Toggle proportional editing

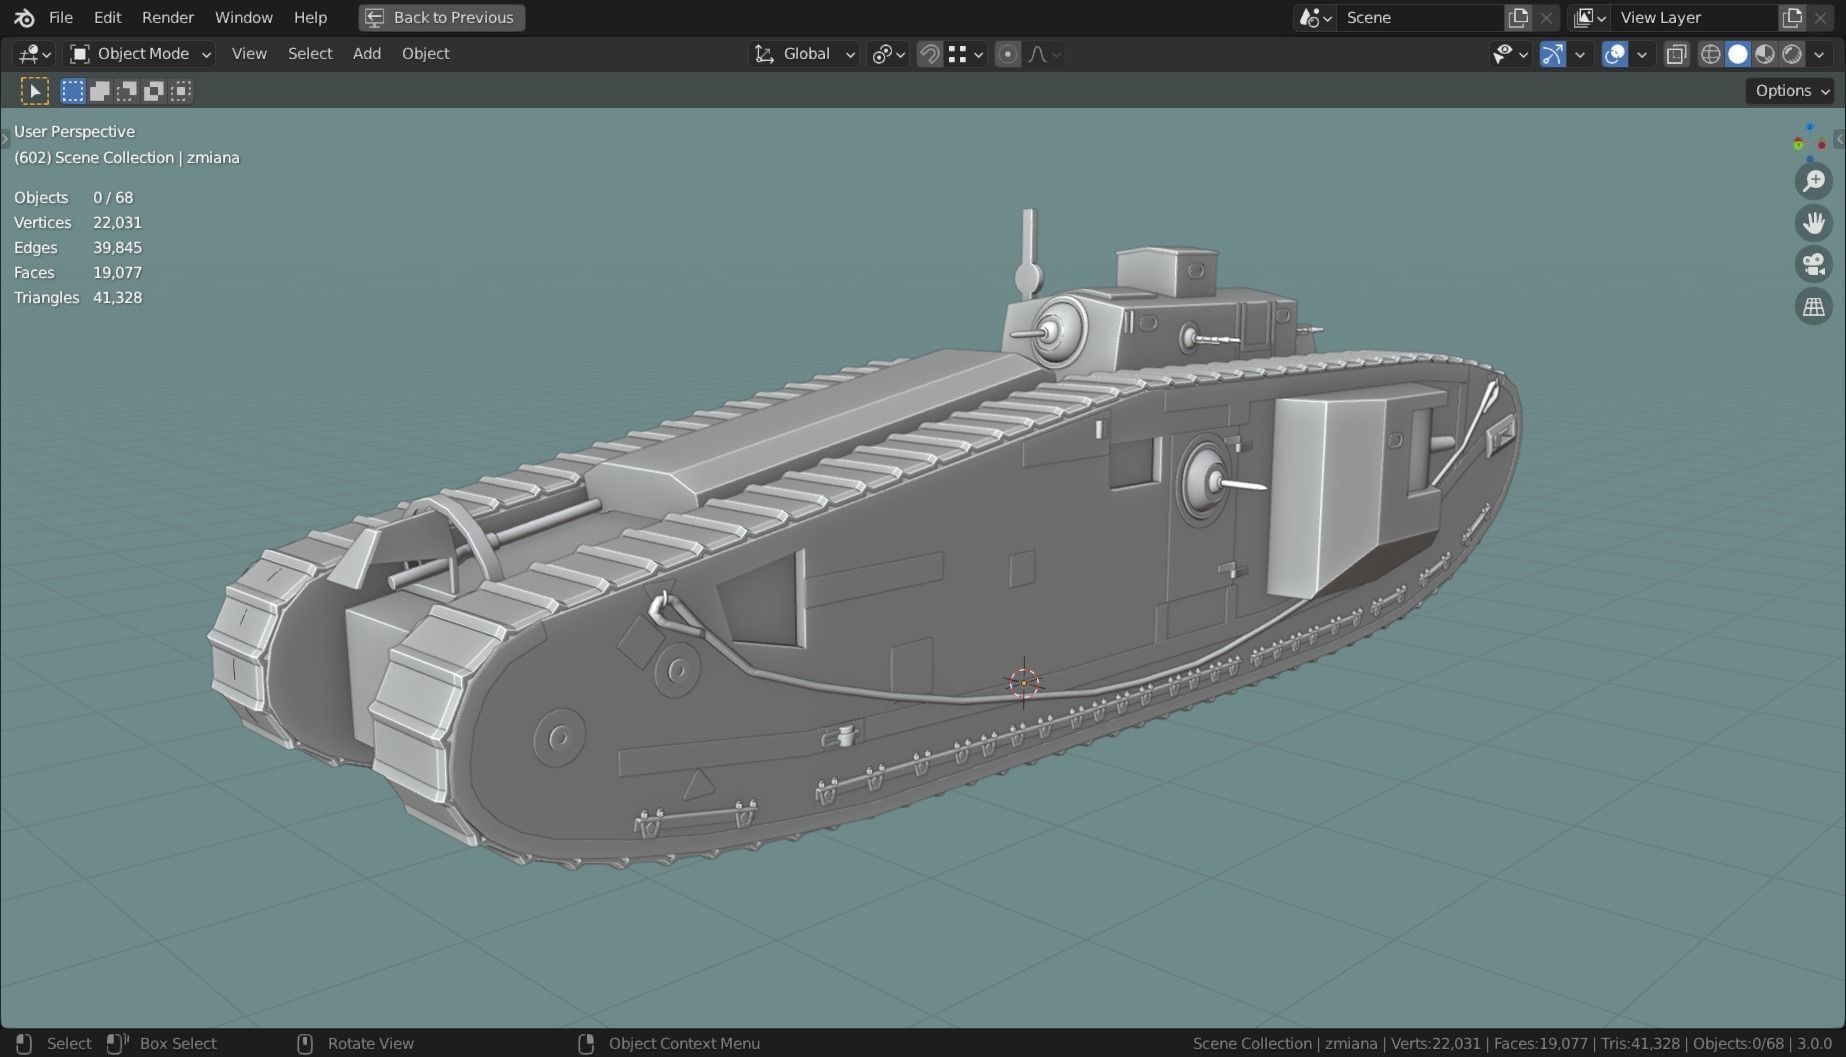click(1008, 54)
